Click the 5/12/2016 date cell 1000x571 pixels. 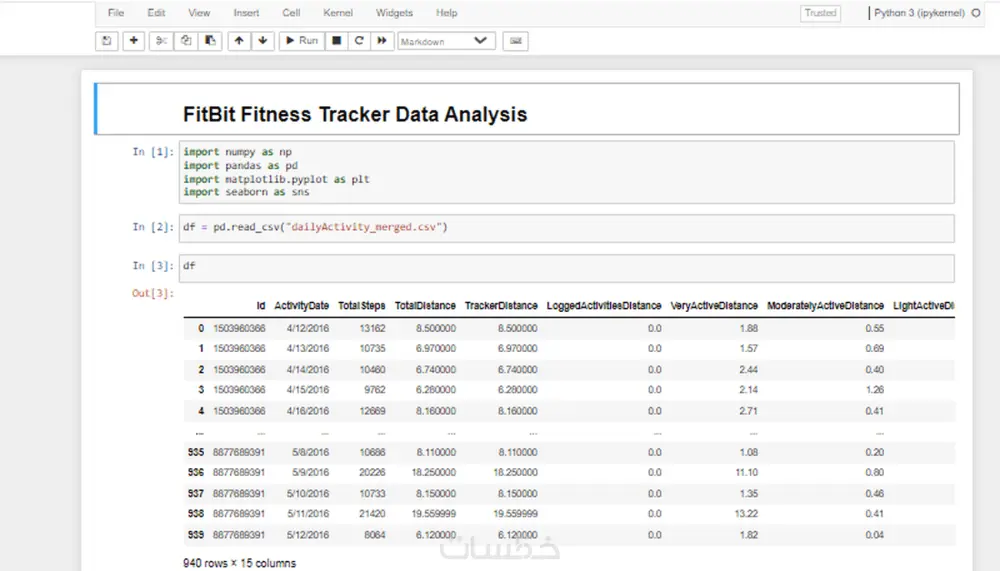pos(308,535)
